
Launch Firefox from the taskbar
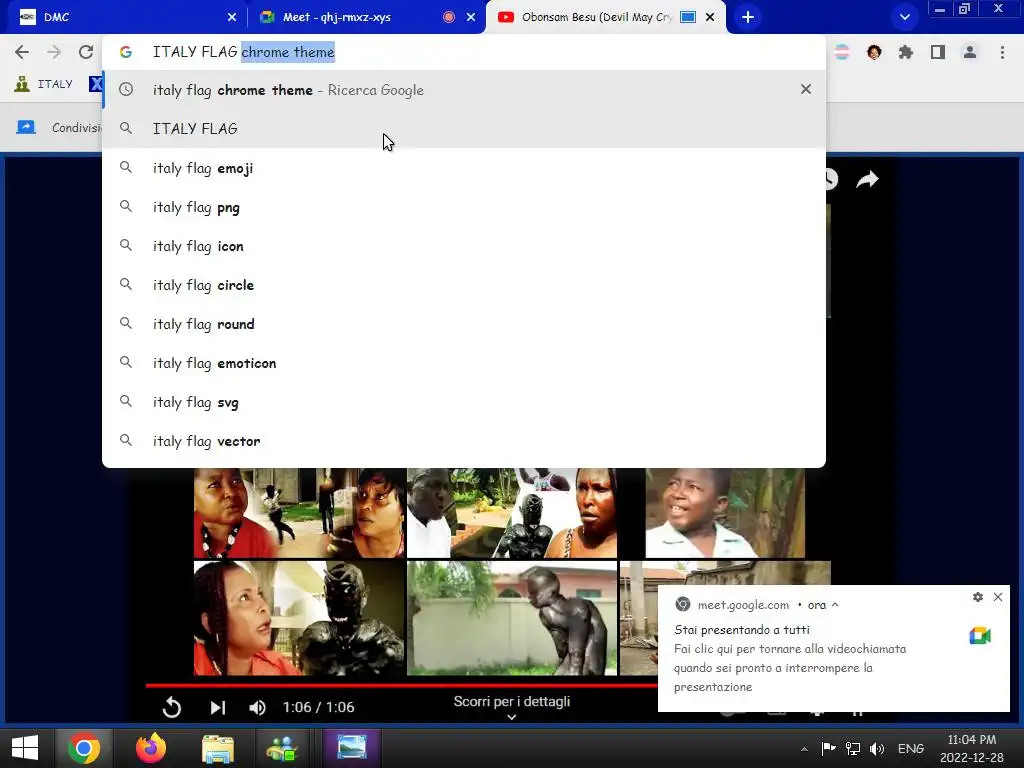coord(151,748)
